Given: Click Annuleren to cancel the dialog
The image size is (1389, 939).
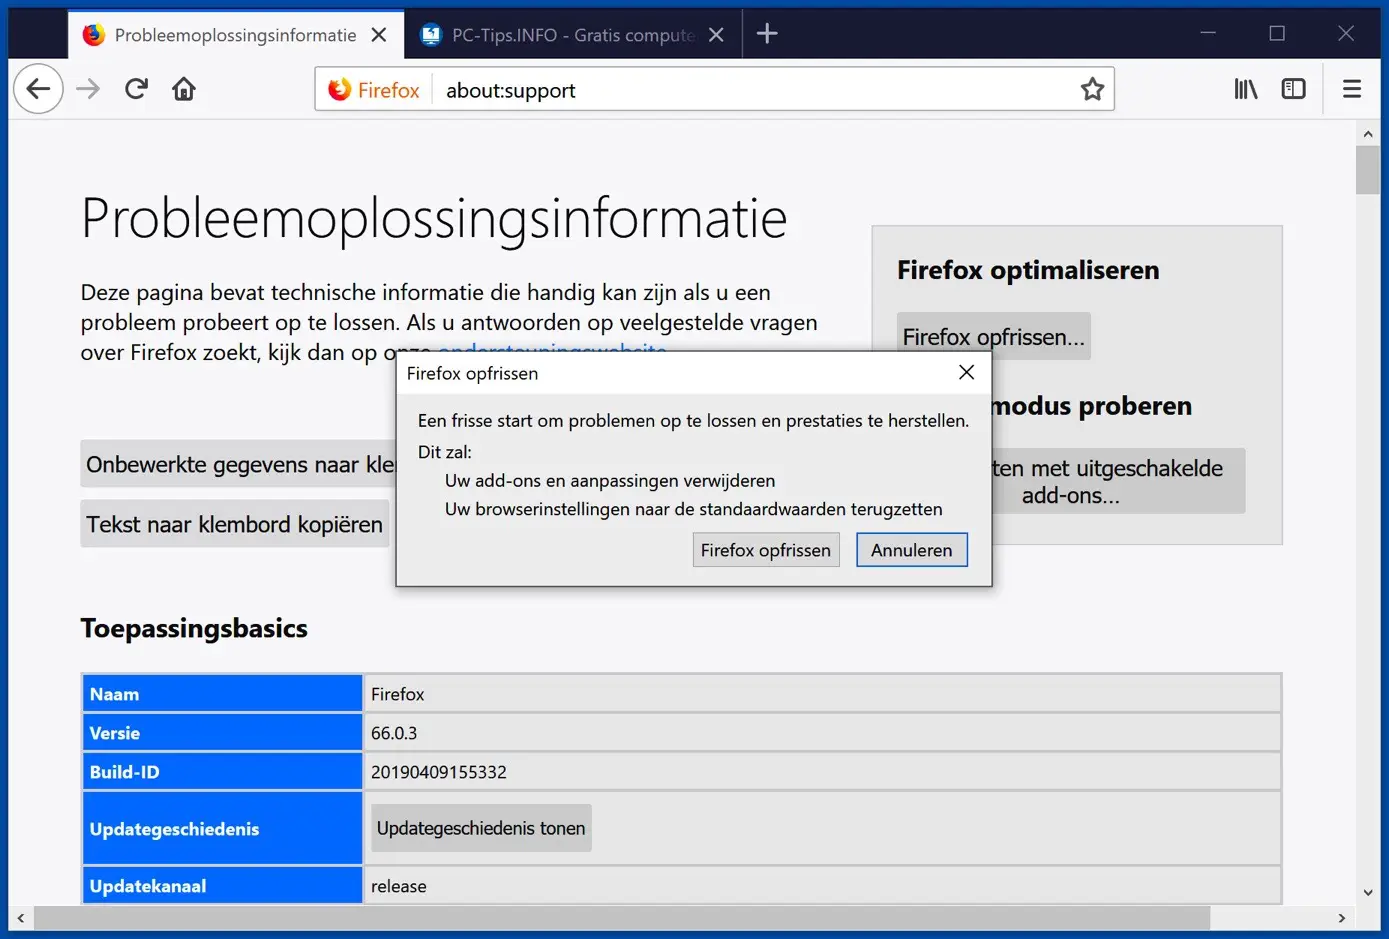Looking at the screenshot, I should pyautogui.click(x=911, y=550).
